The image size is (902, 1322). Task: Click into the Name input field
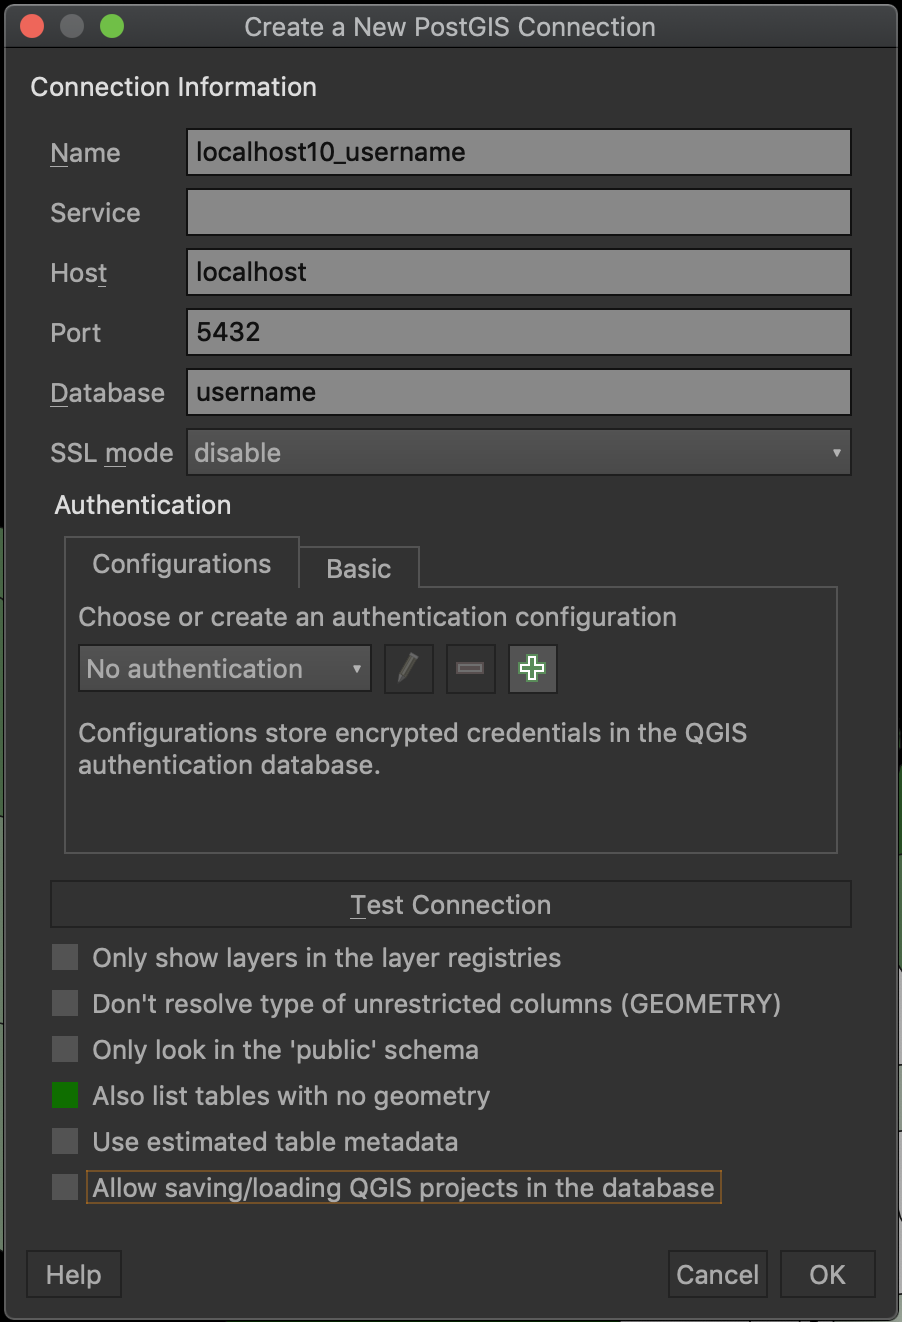tap(518, 152)
